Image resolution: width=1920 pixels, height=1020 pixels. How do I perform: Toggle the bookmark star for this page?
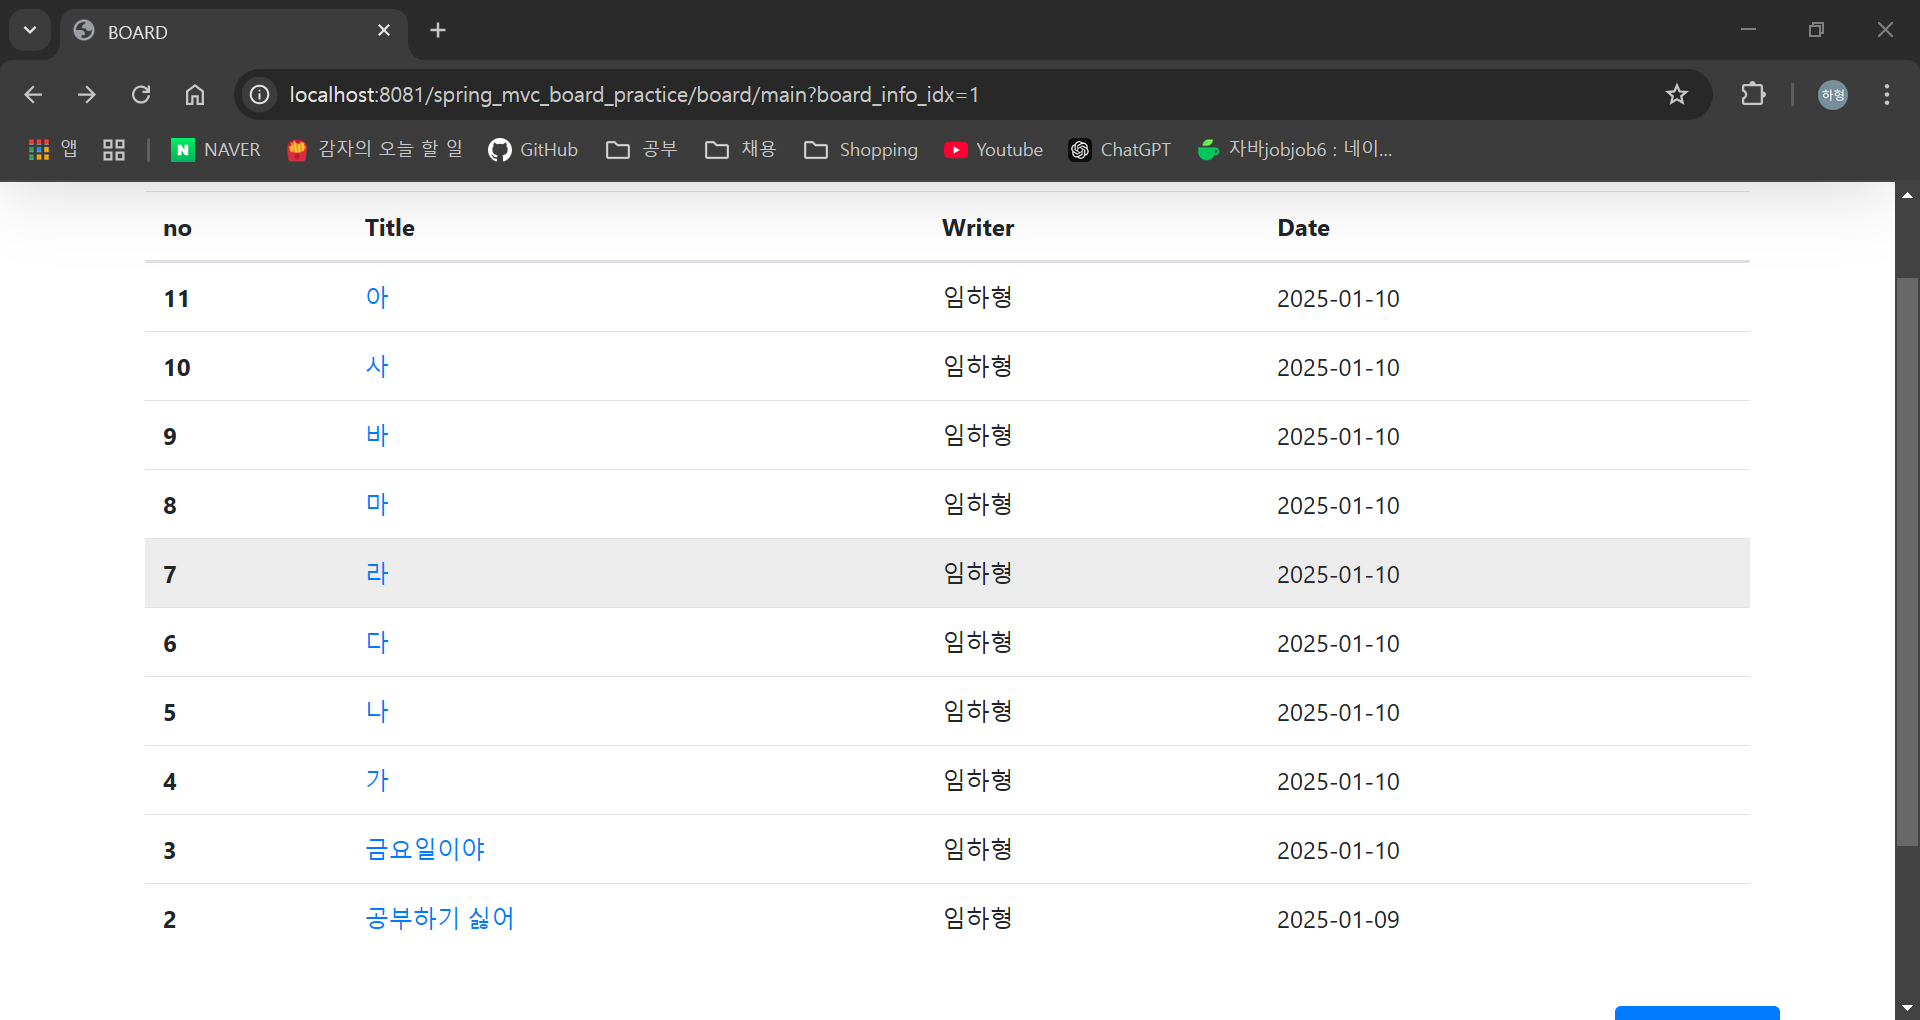[1677, 94]
